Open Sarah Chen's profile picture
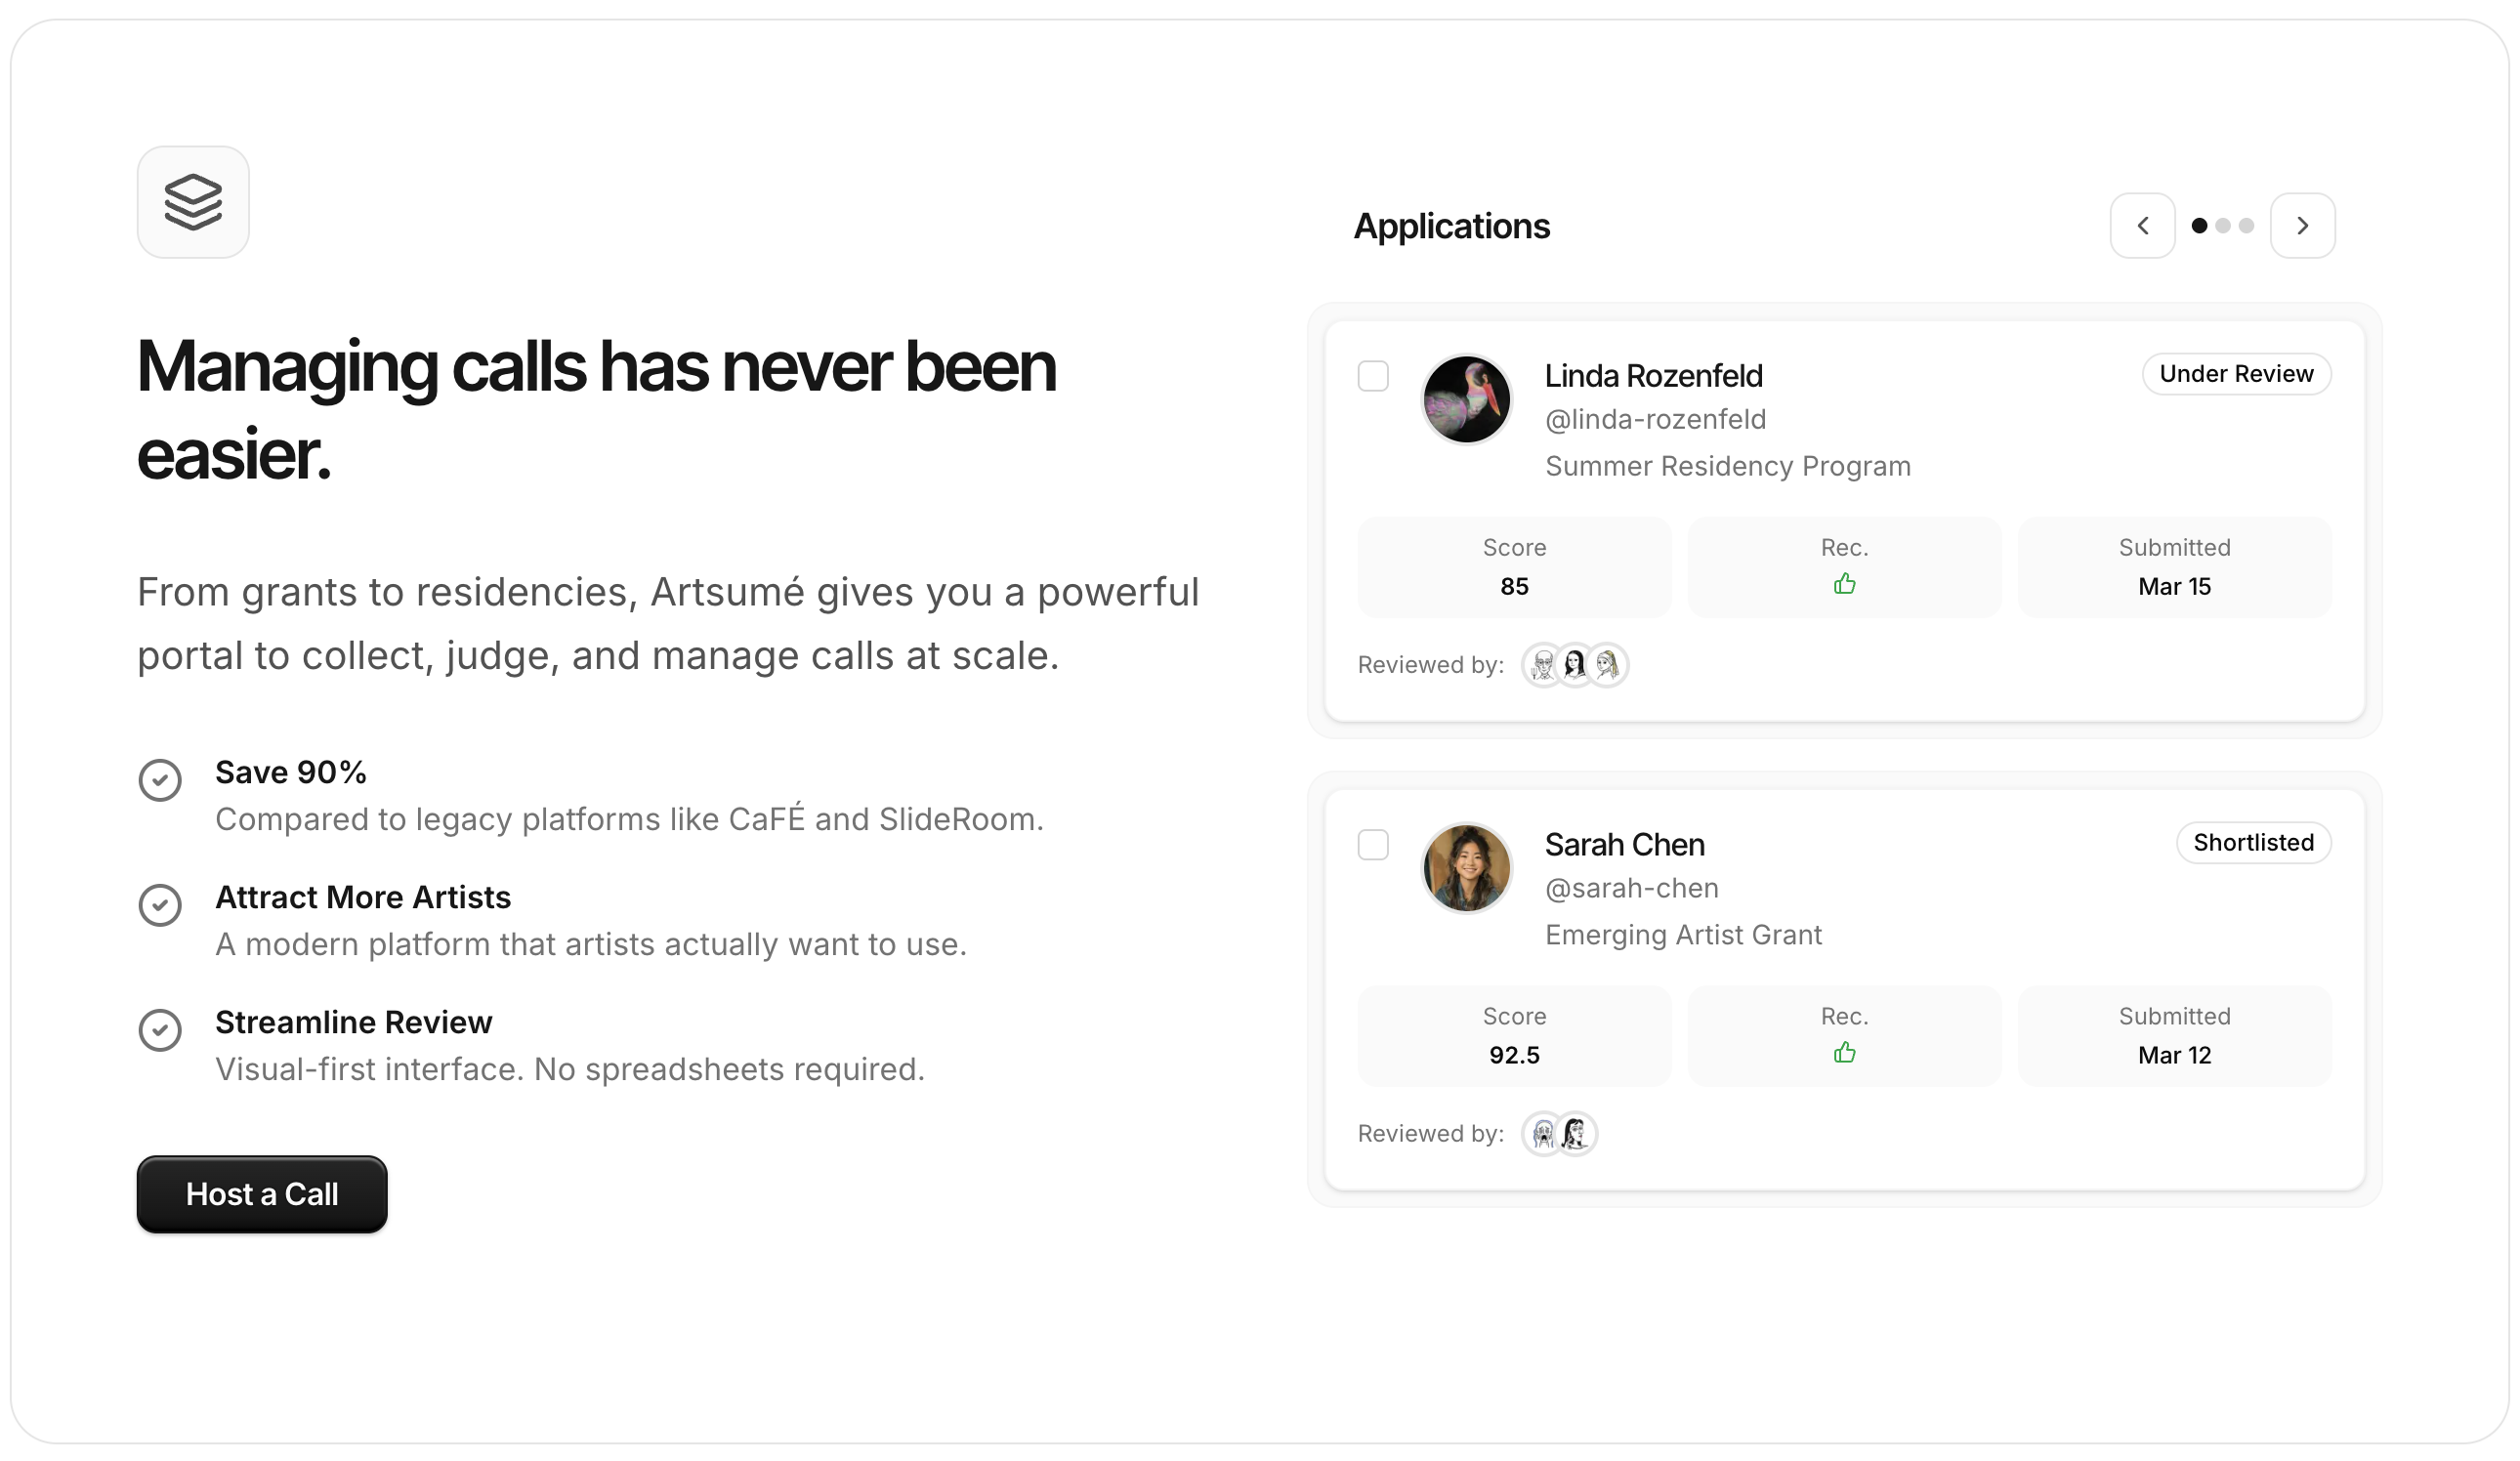Screen dimensions: 2520x1461 click(1466, 868)
